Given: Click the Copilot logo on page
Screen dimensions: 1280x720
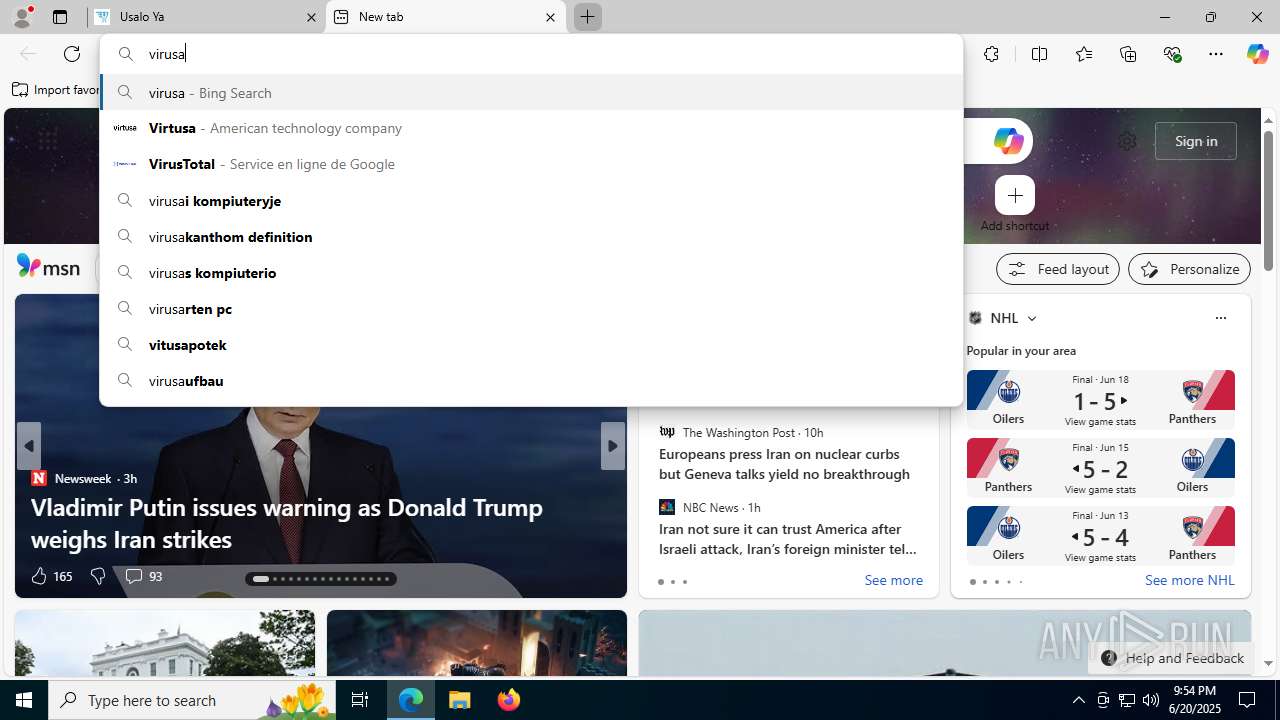Looking at the screenshot, I should (1008, 141).
